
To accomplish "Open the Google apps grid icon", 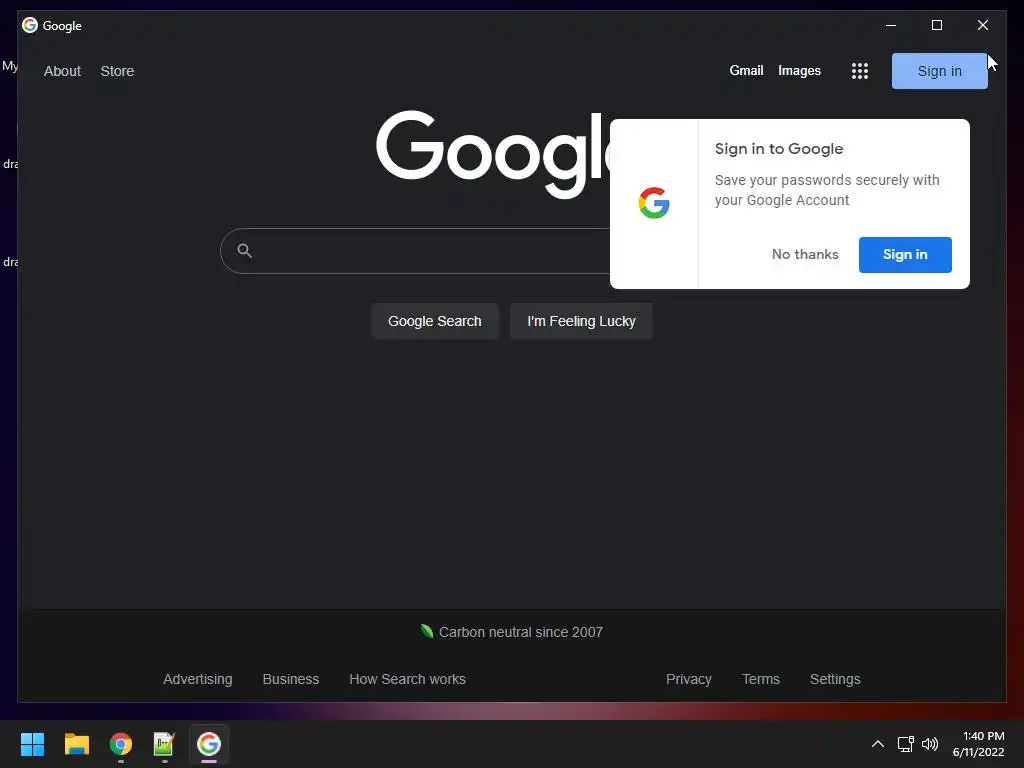I will point(859,71).
